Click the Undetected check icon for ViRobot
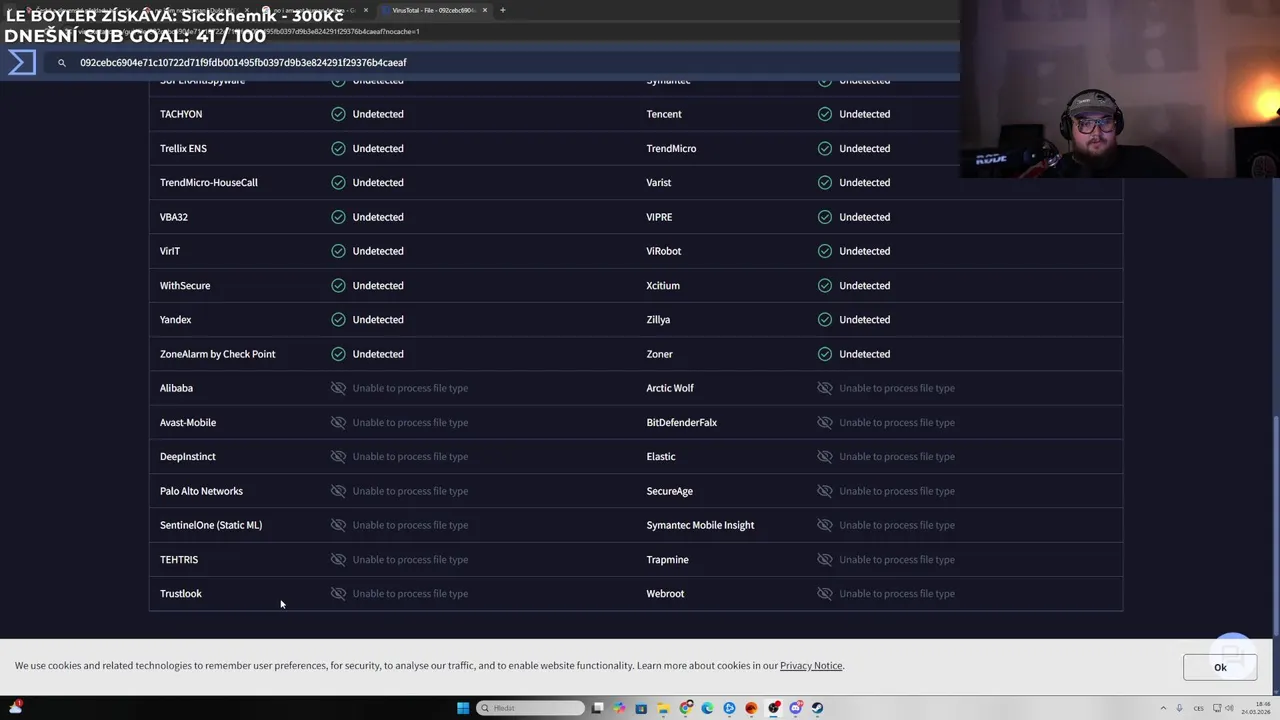1280x720 pixels. 825,251
